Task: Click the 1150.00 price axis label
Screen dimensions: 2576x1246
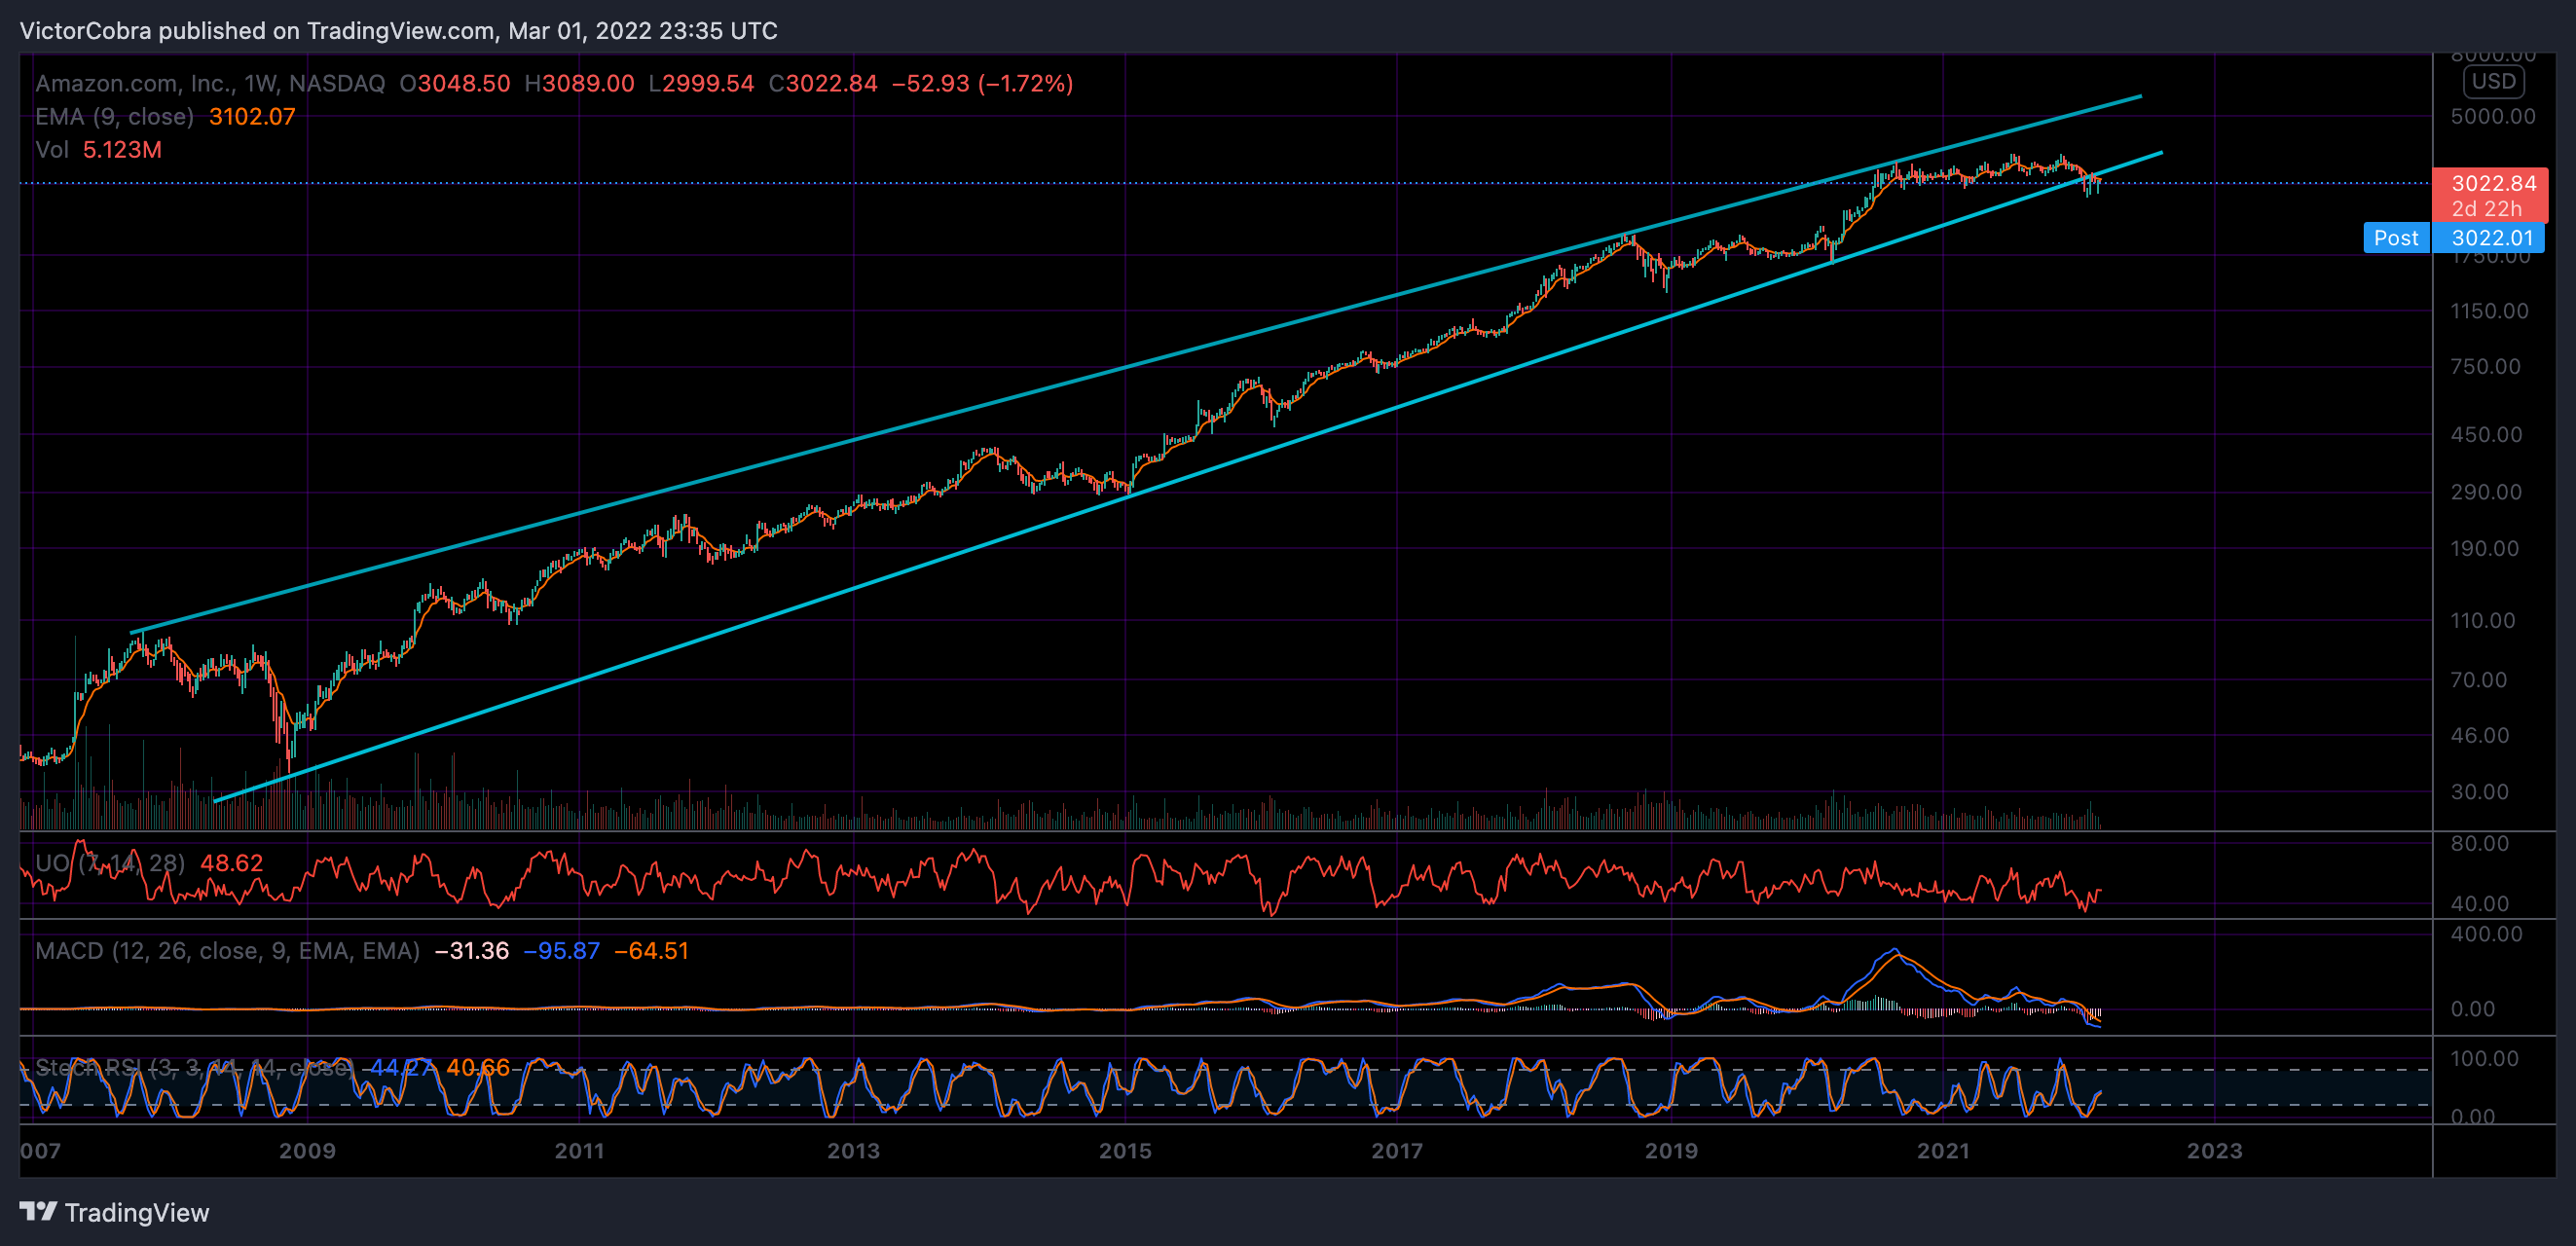Action: [2489, 311]
